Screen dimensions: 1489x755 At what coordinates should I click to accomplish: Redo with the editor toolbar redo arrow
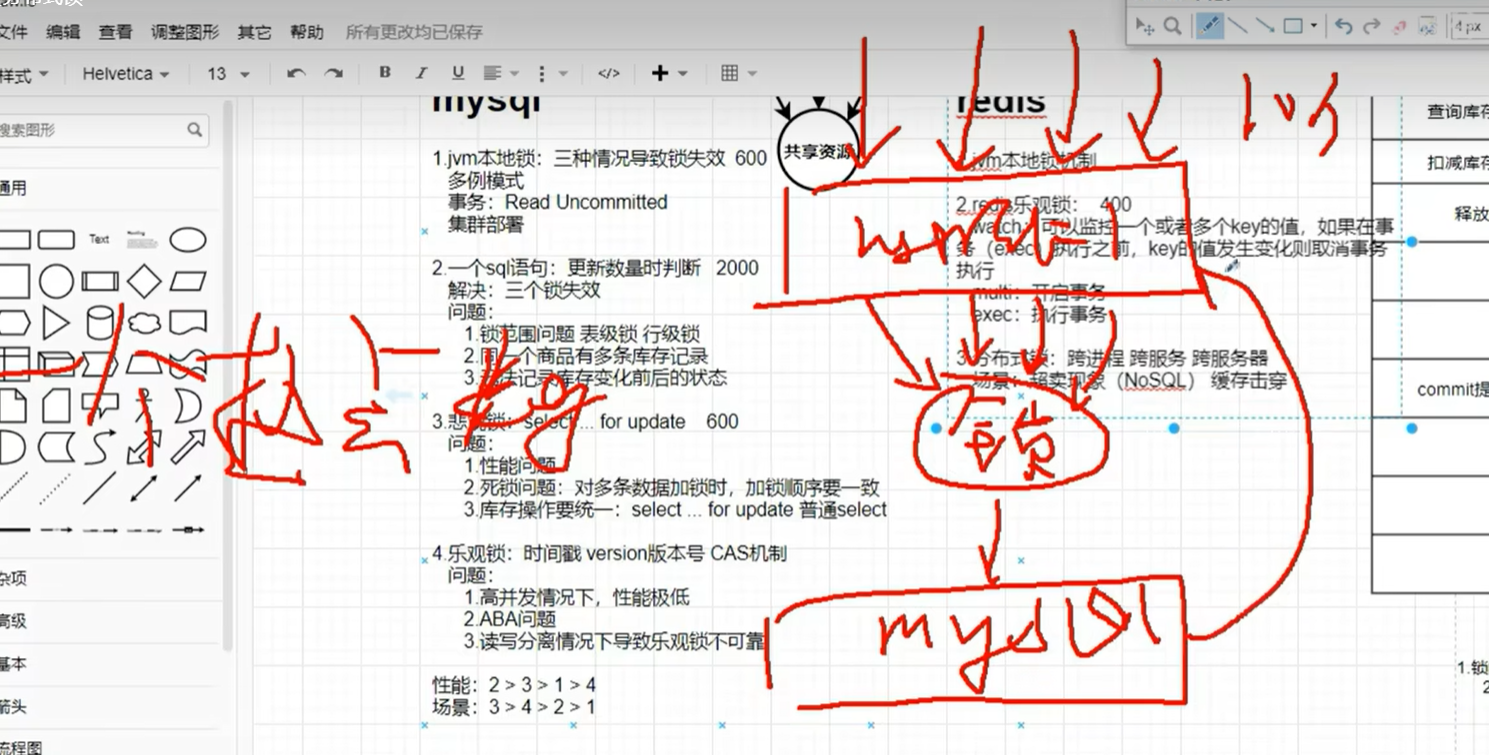point(334,74)
